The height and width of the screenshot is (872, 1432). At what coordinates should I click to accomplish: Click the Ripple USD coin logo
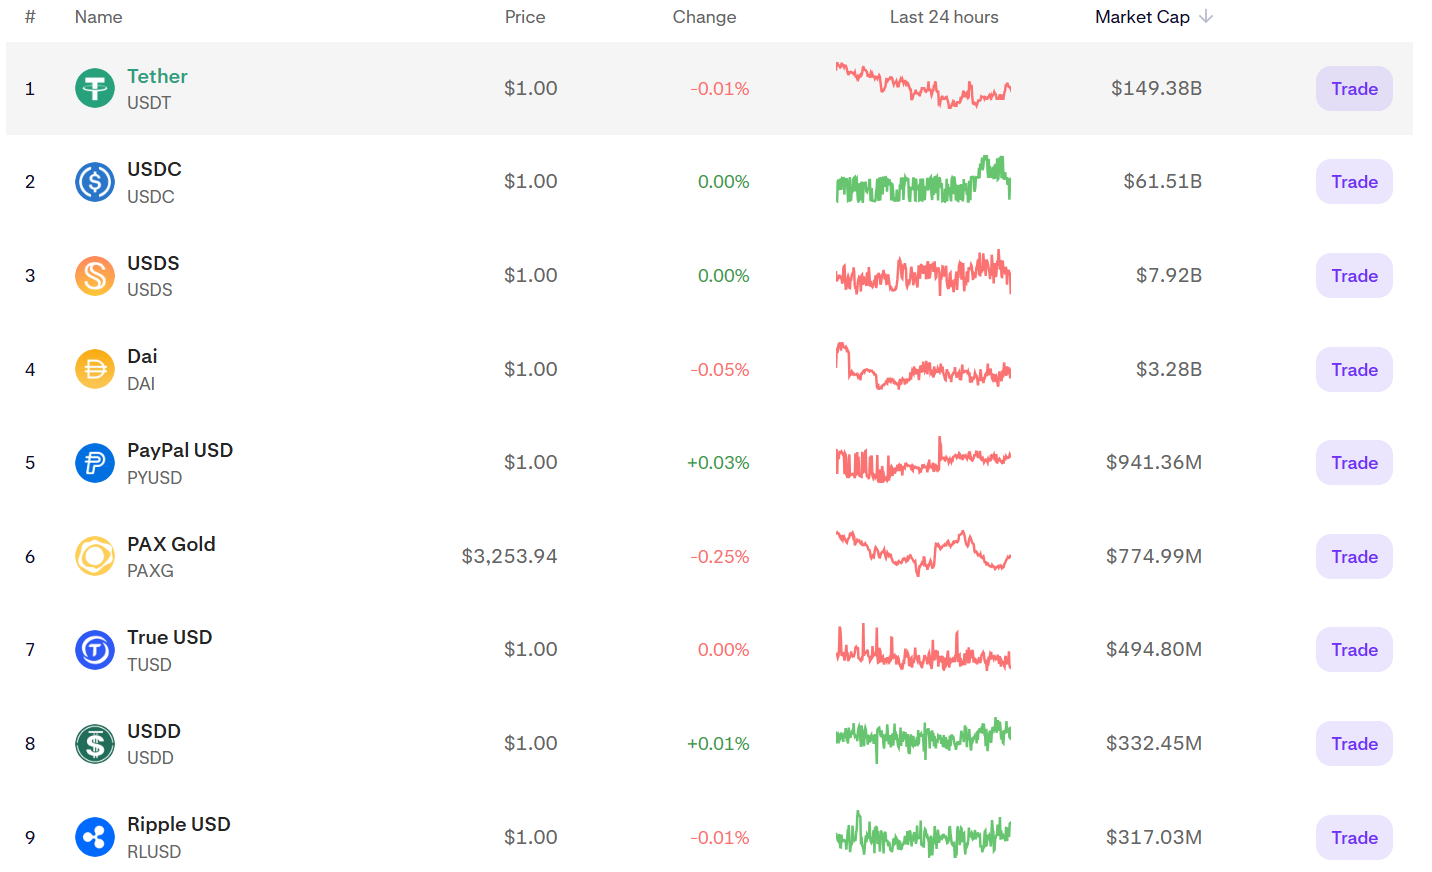pyautogui.click(x=95, y=837)
